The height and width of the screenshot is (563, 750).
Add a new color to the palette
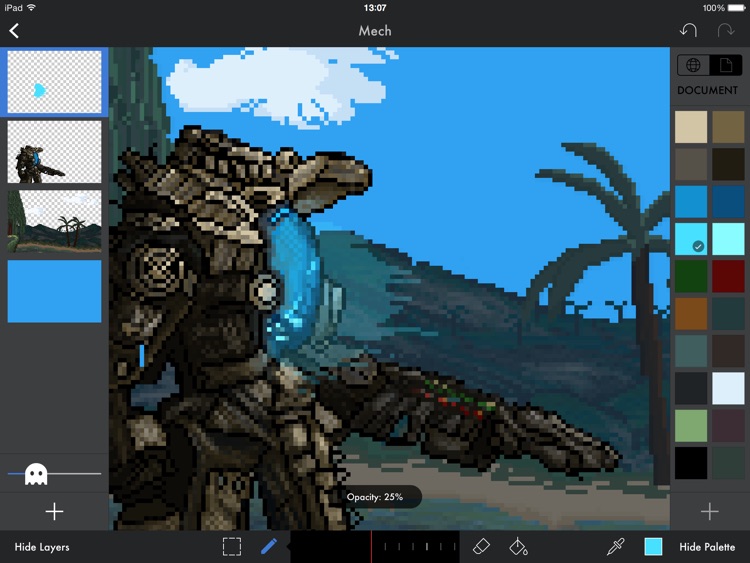click(x=709, y=511)
